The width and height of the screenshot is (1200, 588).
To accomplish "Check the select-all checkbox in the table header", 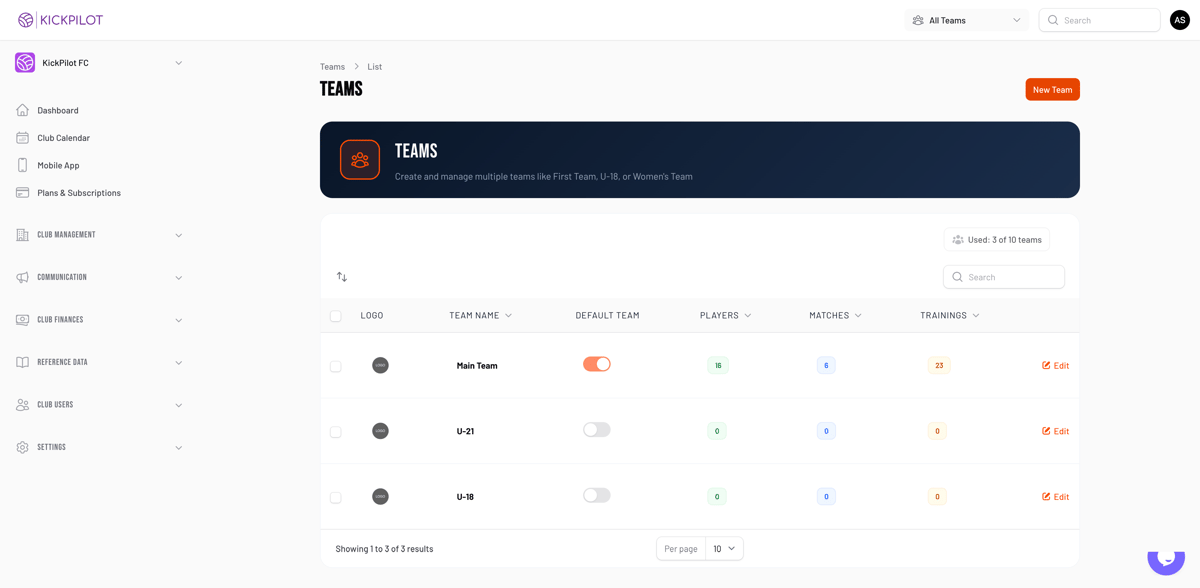I will coord(335,315).
